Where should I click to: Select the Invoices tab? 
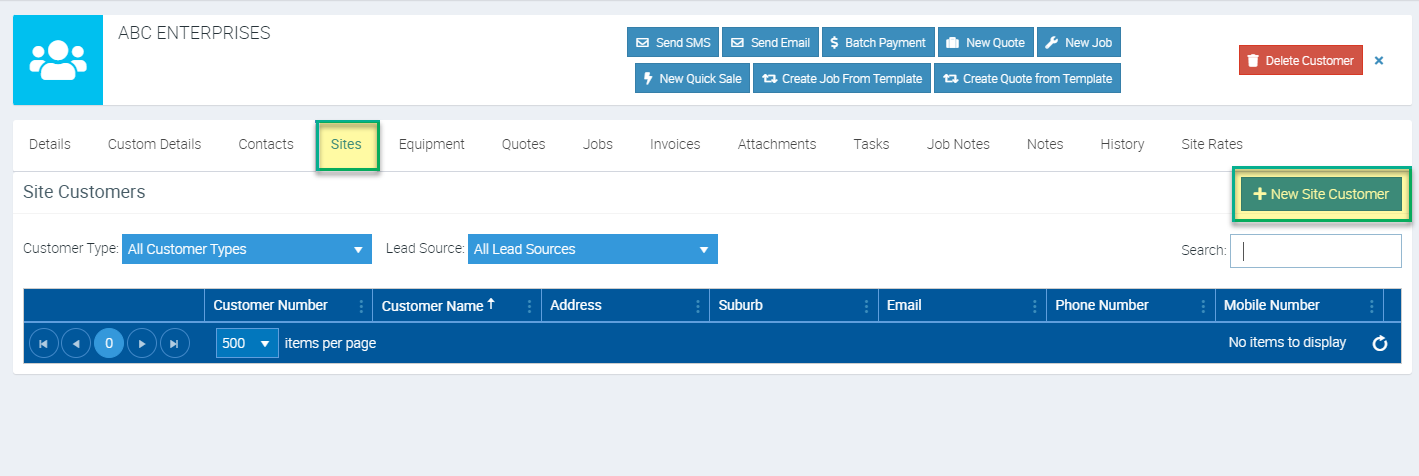pos(675,144)
